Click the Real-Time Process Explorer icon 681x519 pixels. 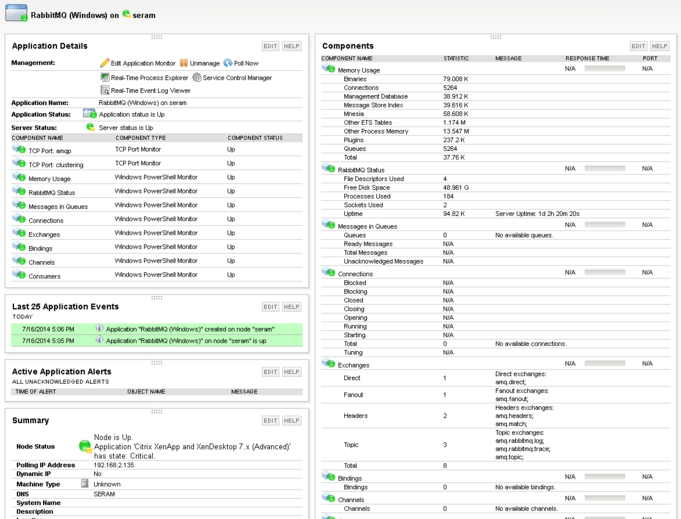pos(105,77)
